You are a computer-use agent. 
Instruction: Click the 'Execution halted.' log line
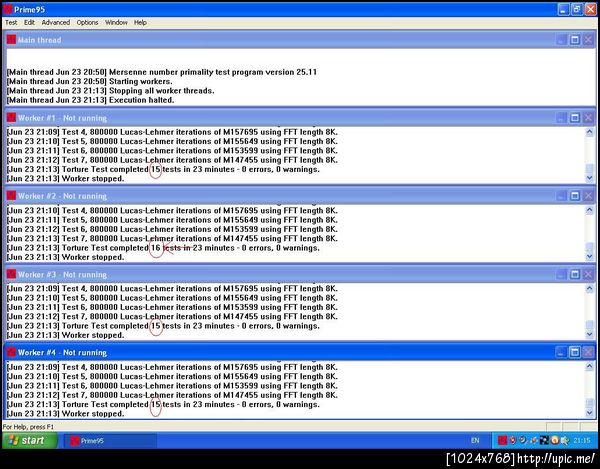tap(91, 100)
